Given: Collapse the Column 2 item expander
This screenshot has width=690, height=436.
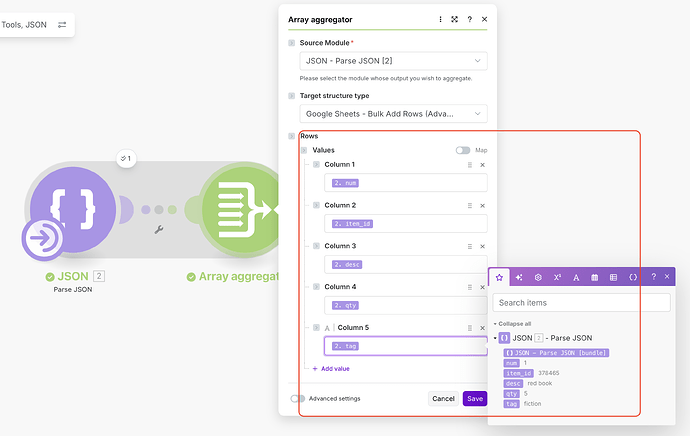Looking at the screenshot, I should pyautogui.click(x=316, y=205).
